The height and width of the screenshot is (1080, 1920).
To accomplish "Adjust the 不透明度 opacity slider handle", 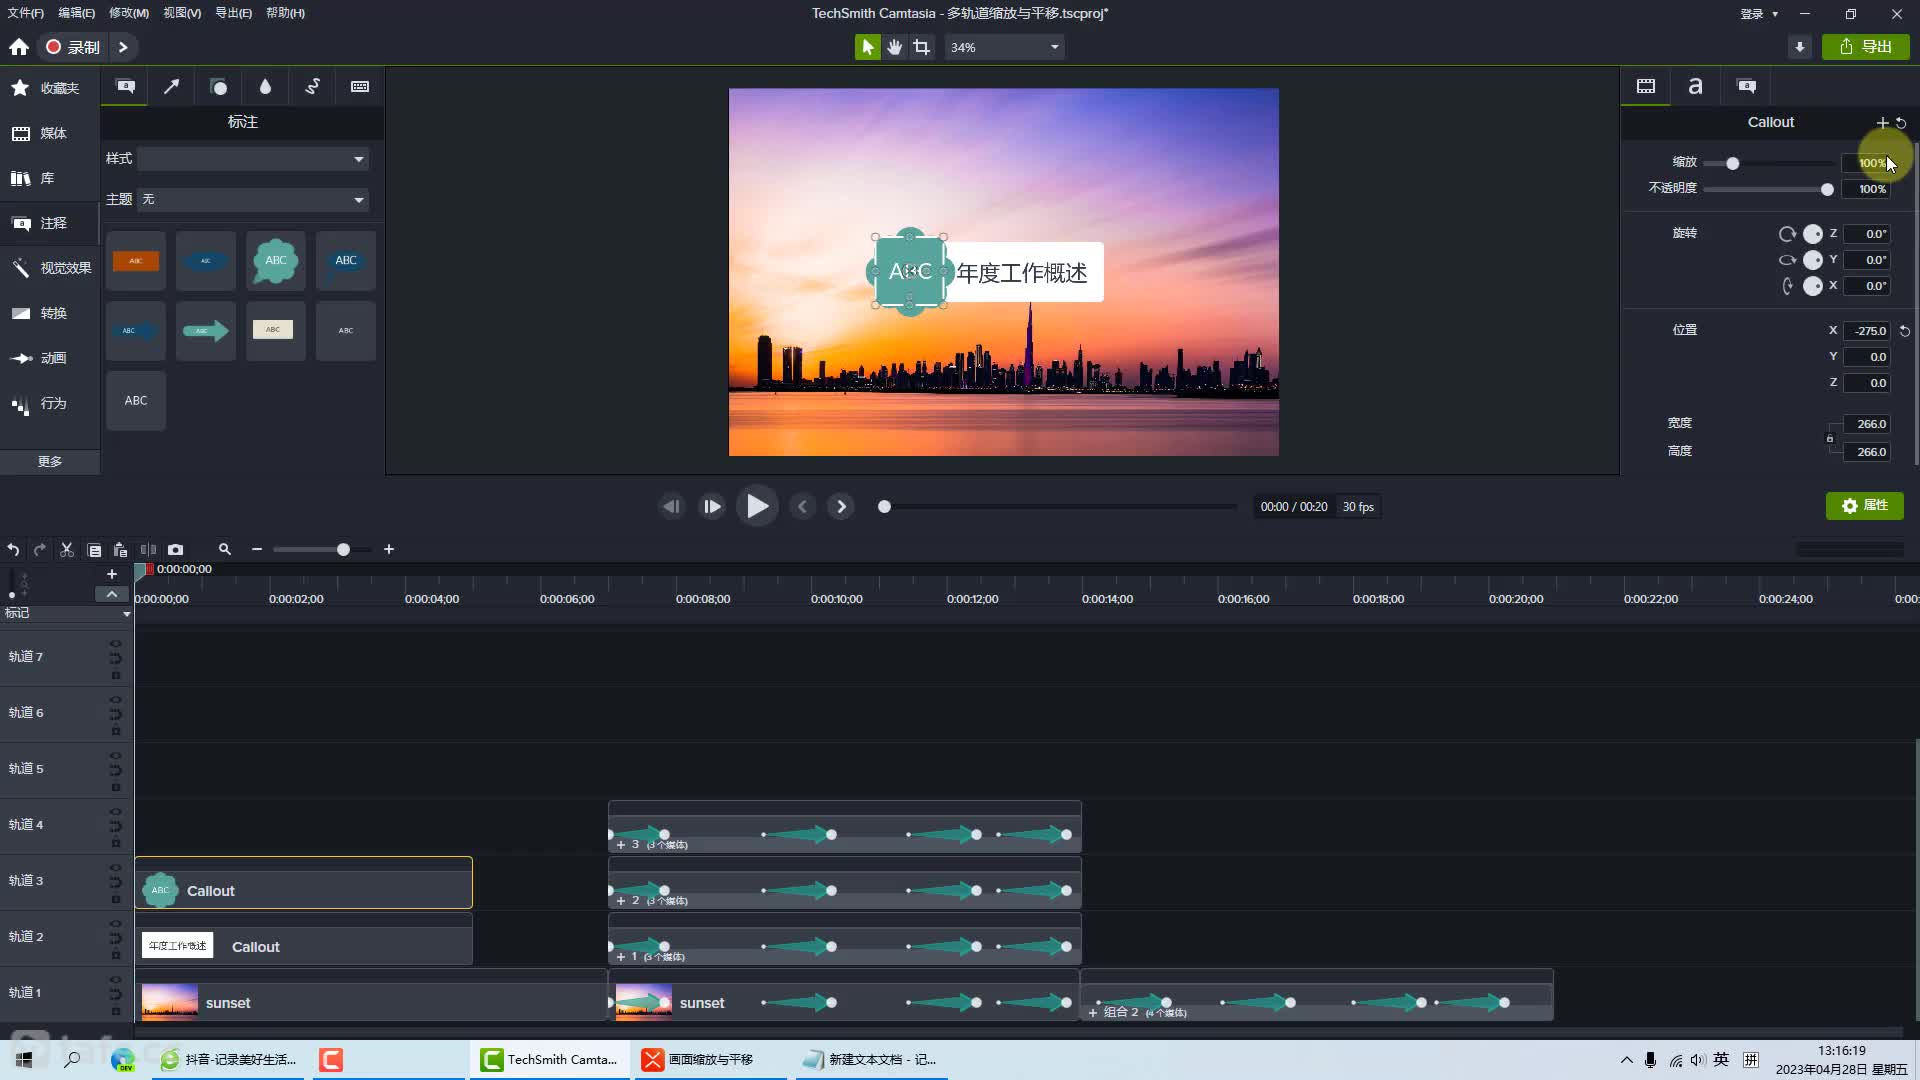I will [x=1827, y=190].
